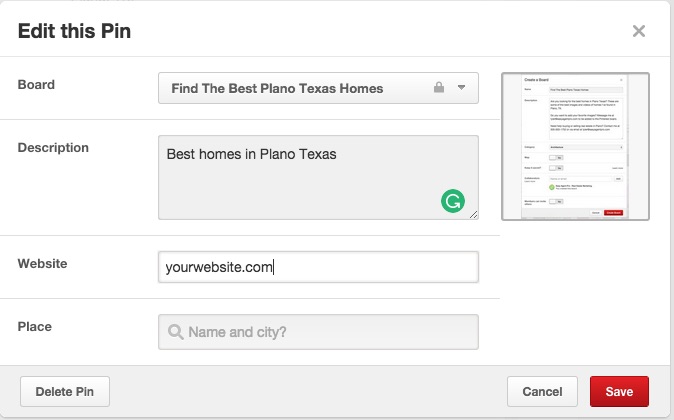Click the magnifier icon in the Place field
Viewport: 674px width, 420px height.
point(175,332)
